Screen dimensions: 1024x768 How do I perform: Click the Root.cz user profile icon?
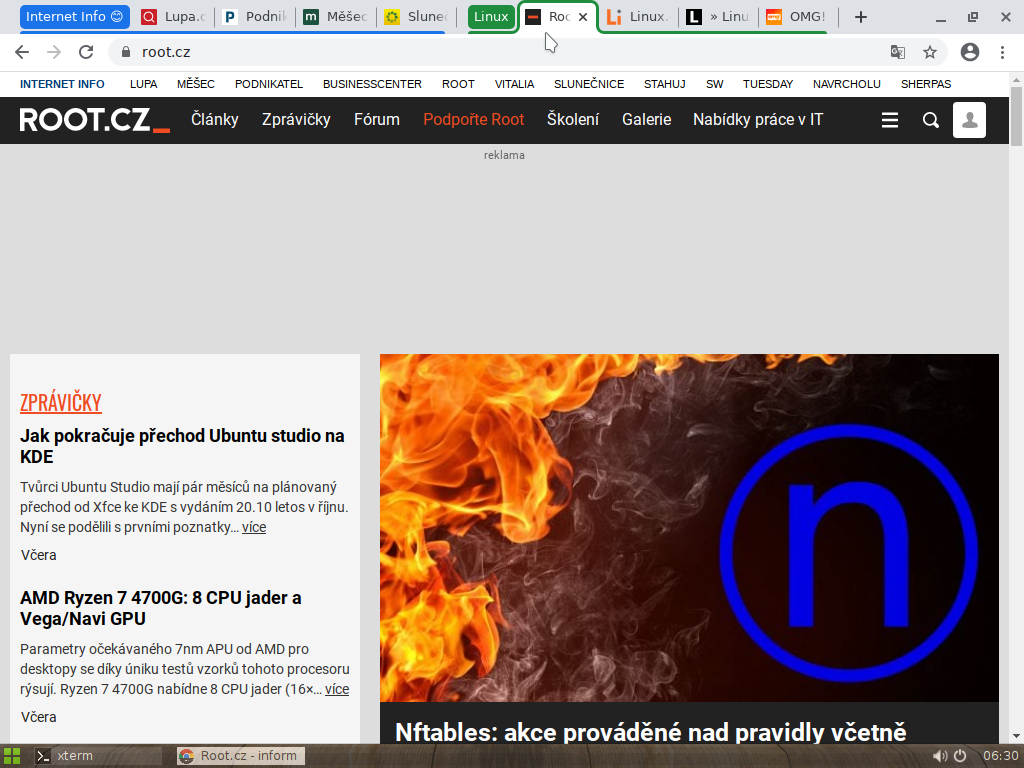coord(969,119)
